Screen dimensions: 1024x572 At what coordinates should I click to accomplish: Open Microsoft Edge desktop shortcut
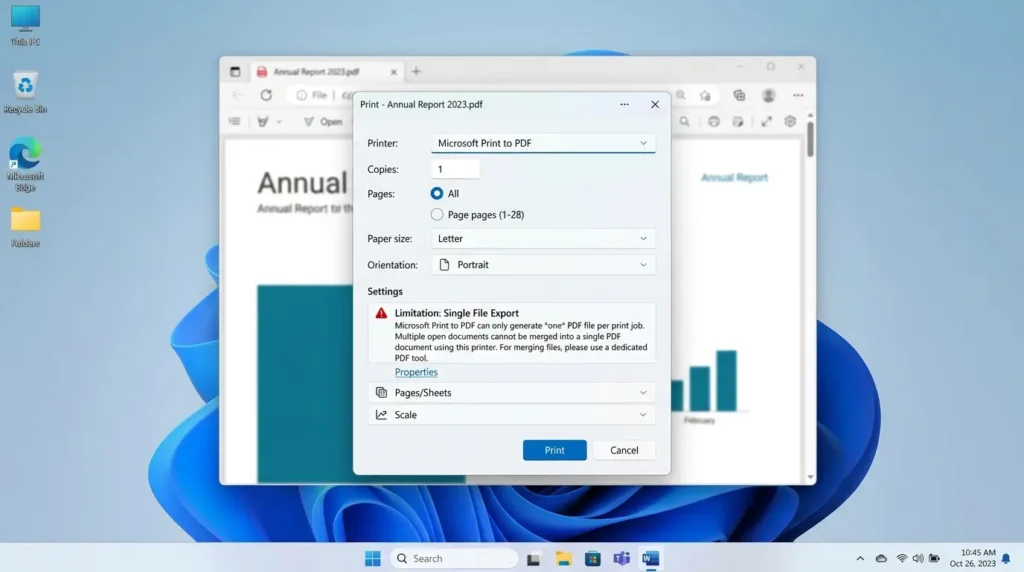(x=25, y=164)
